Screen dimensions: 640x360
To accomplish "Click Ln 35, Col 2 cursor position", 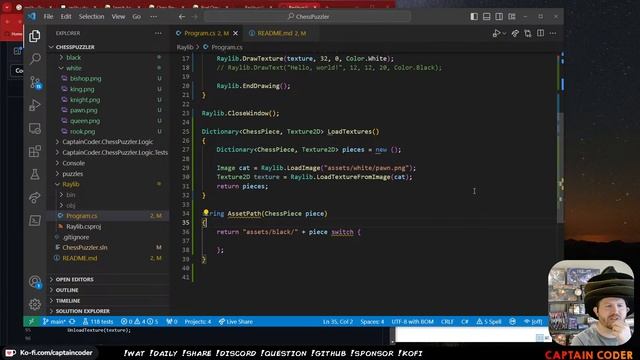I will [x=338, y=322].
